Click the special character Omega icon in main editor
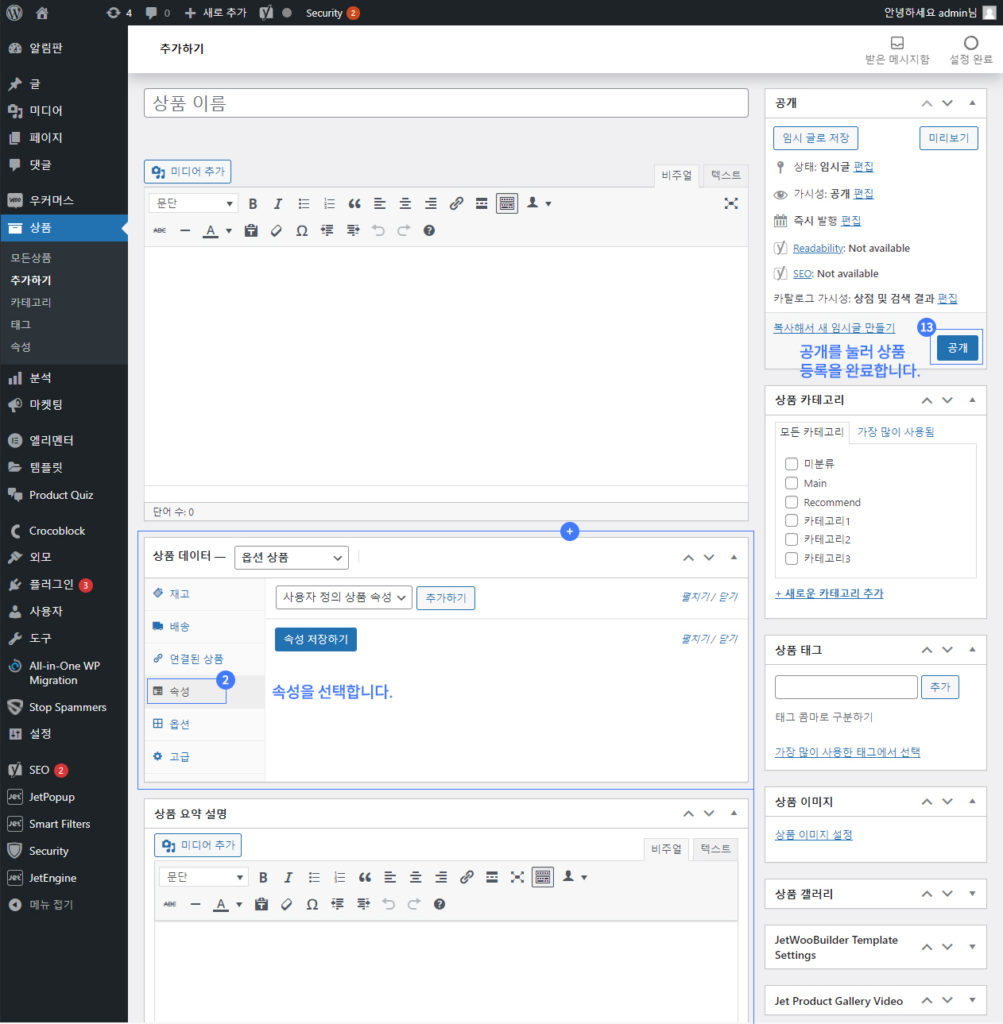This screenshot has width=1003, height=1024. [x=301, y=230]
